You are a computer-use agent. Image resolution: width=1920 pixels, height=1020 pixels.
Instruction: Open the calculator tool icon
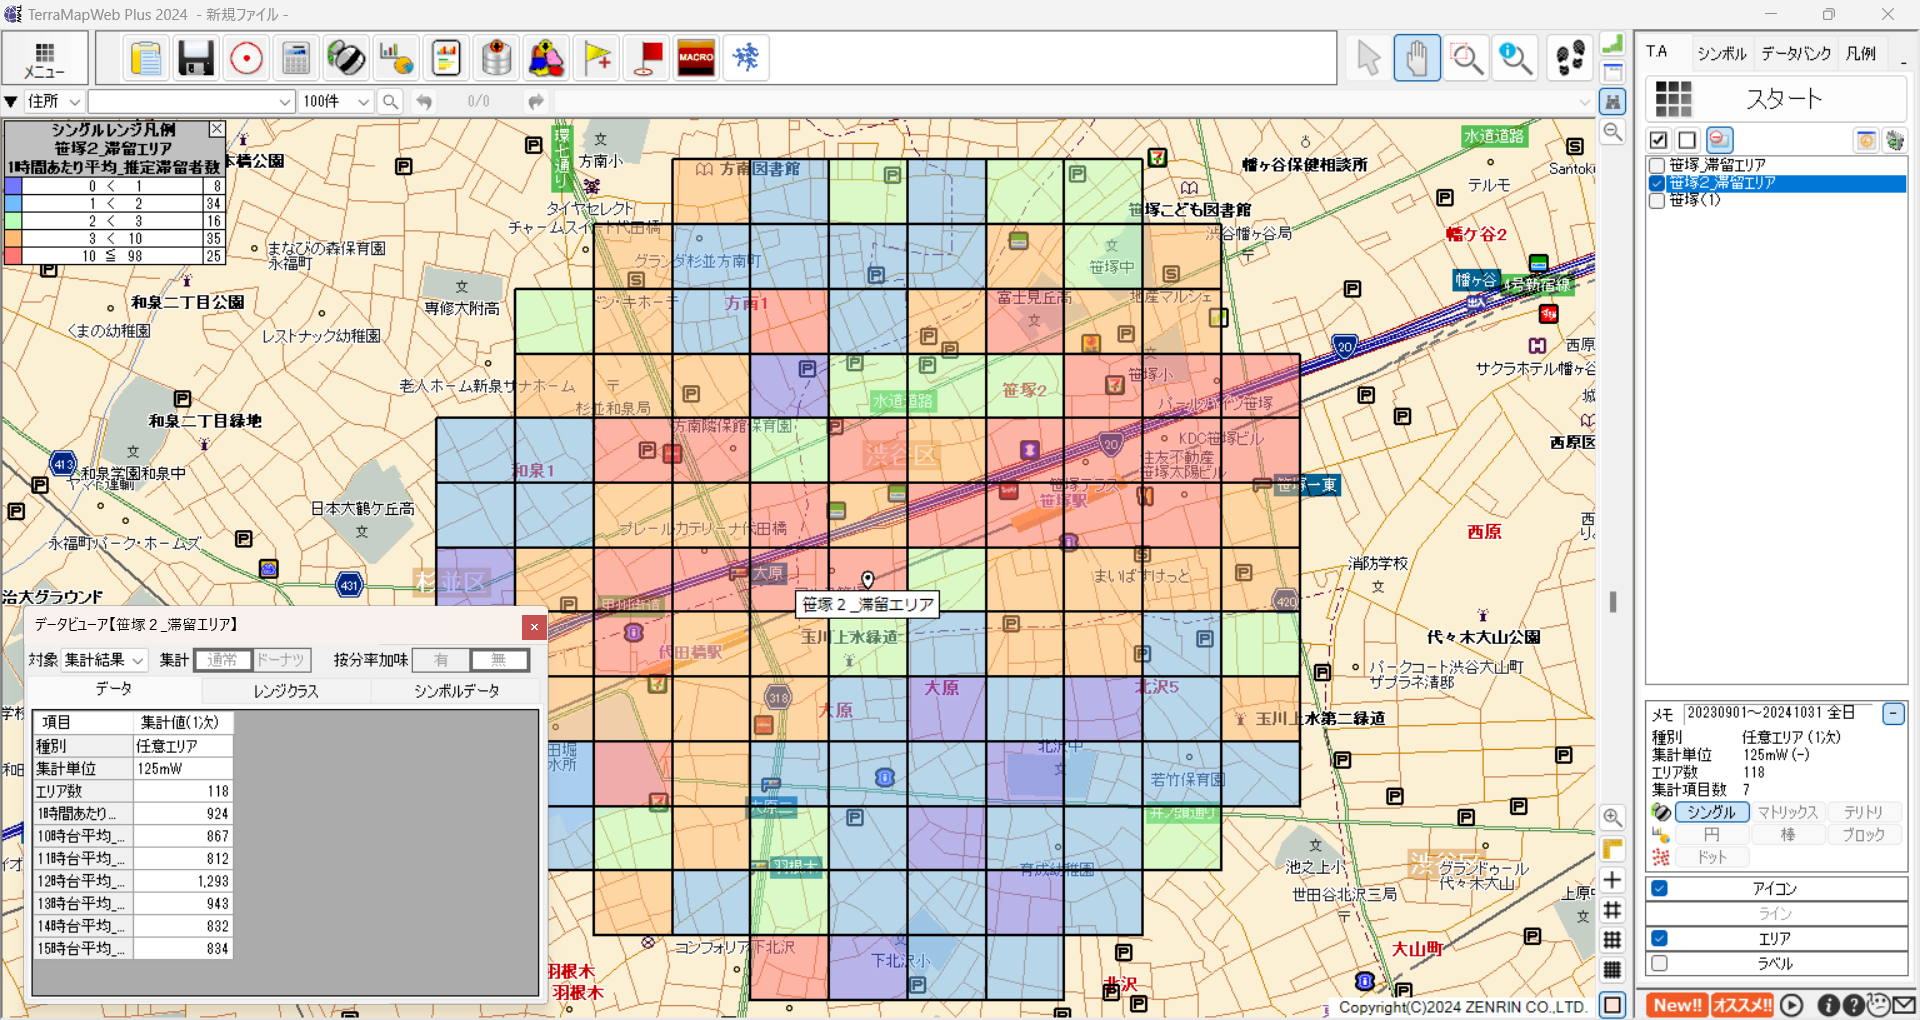coord(296,58)
